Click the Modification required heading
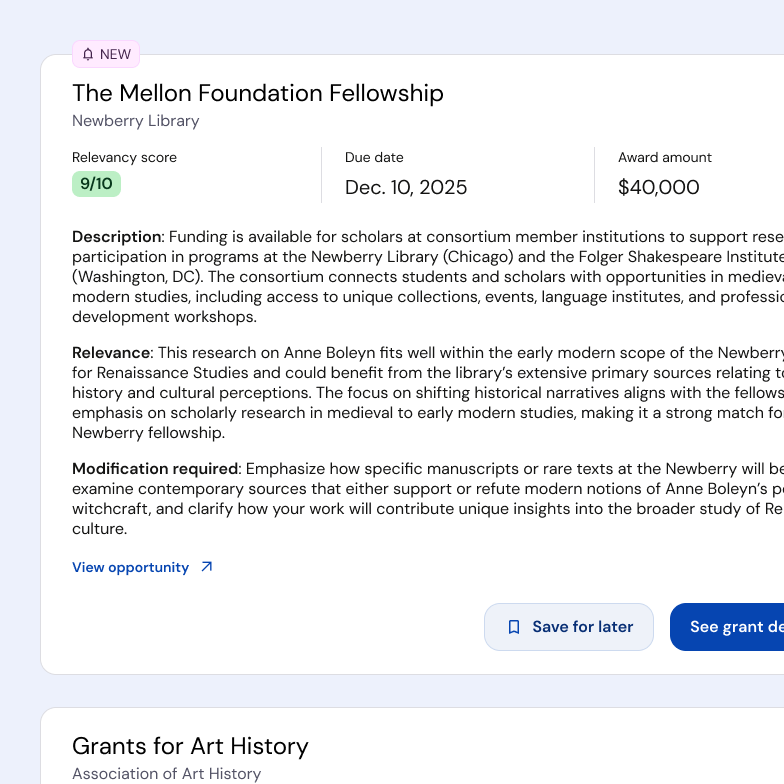This screenshot has height=784, width=784. coord(155,469)
